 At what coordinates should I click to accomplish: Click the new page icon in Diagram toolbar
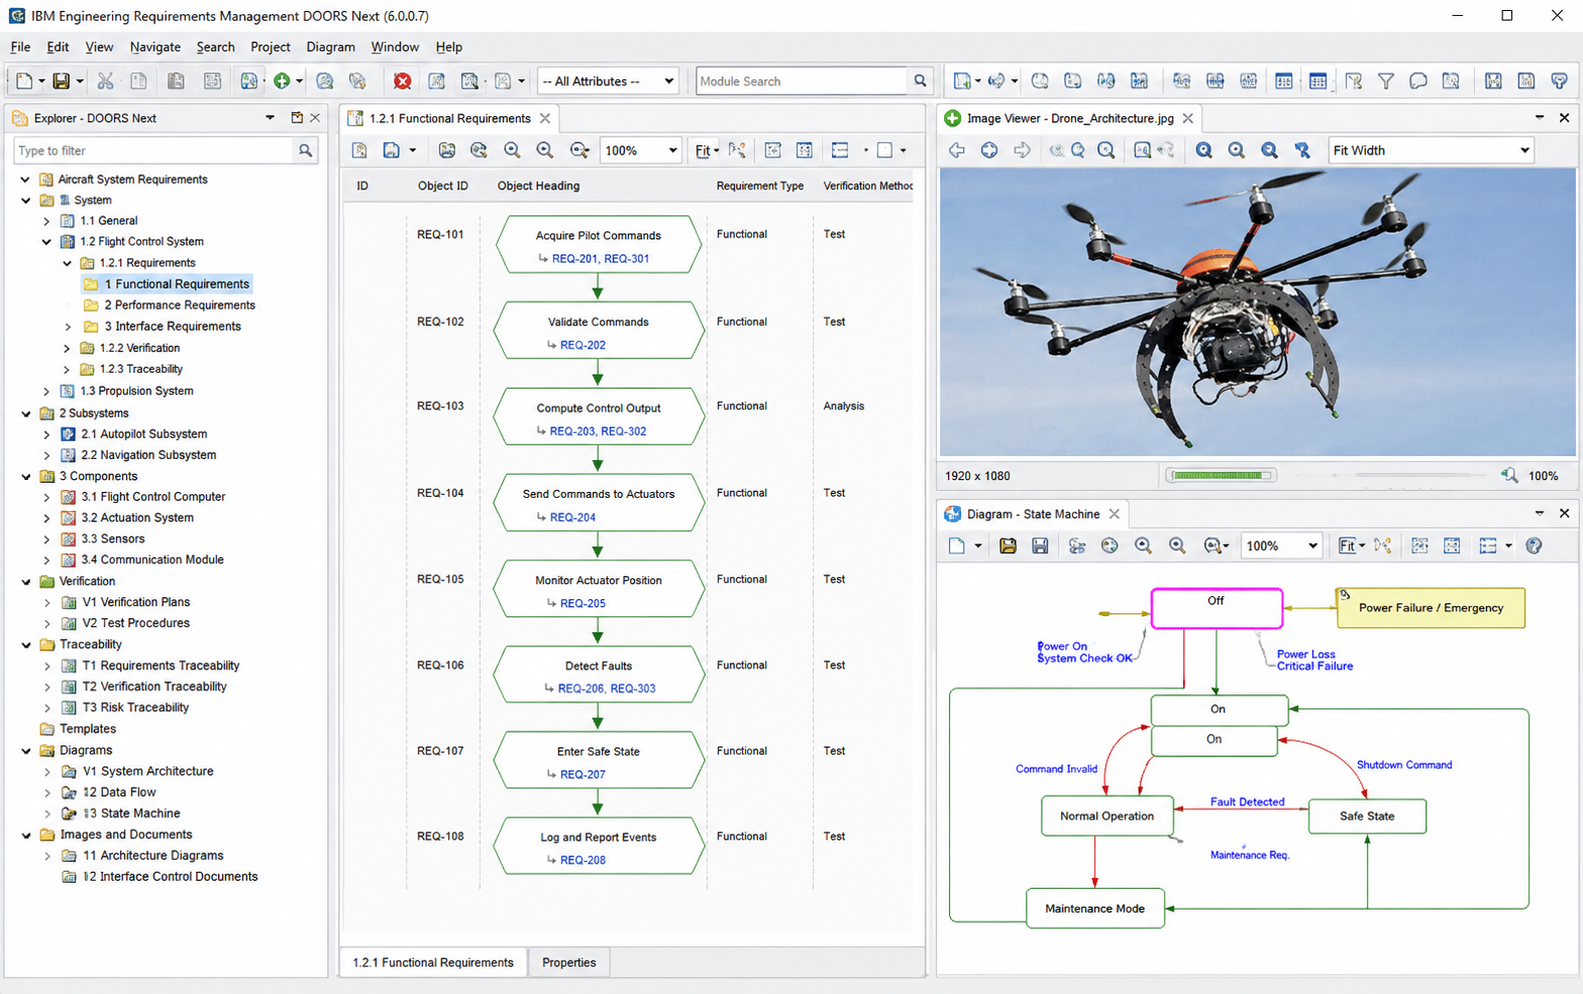pos(957,546)
